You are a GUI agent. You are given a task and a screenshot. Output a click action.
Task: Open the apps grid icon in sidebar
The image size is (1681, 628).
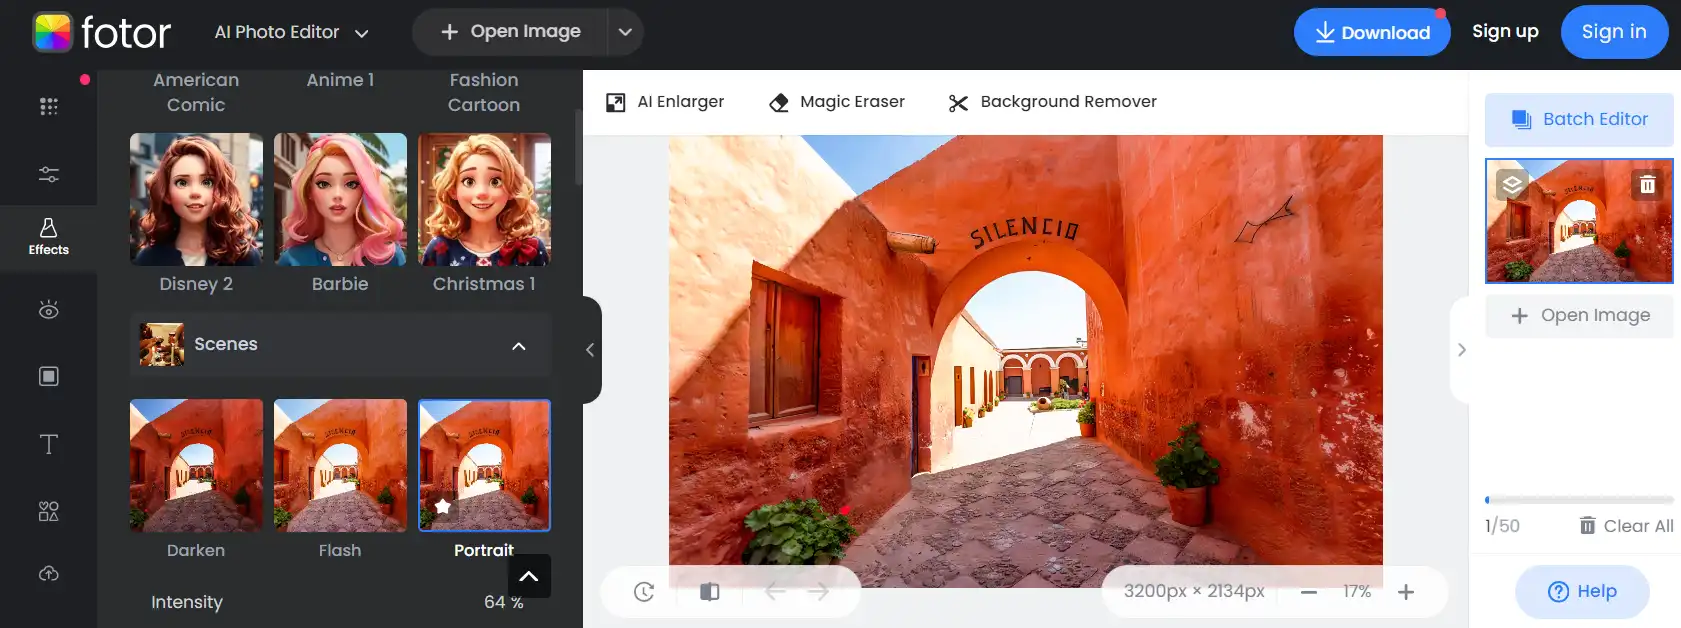48,106
